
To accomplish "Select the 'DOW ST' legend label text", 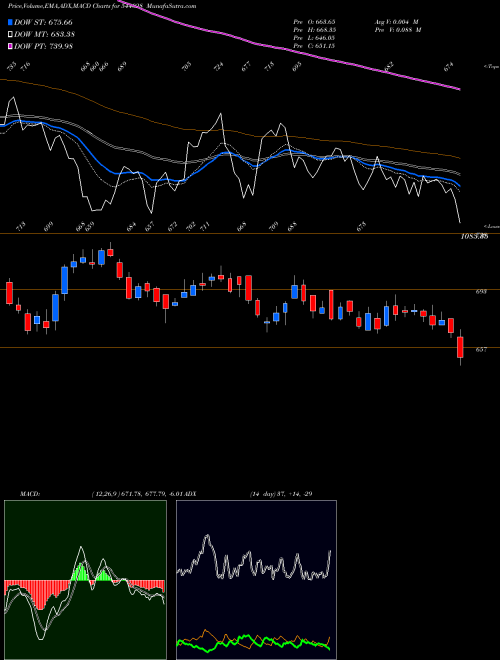I will coord(43,22).
